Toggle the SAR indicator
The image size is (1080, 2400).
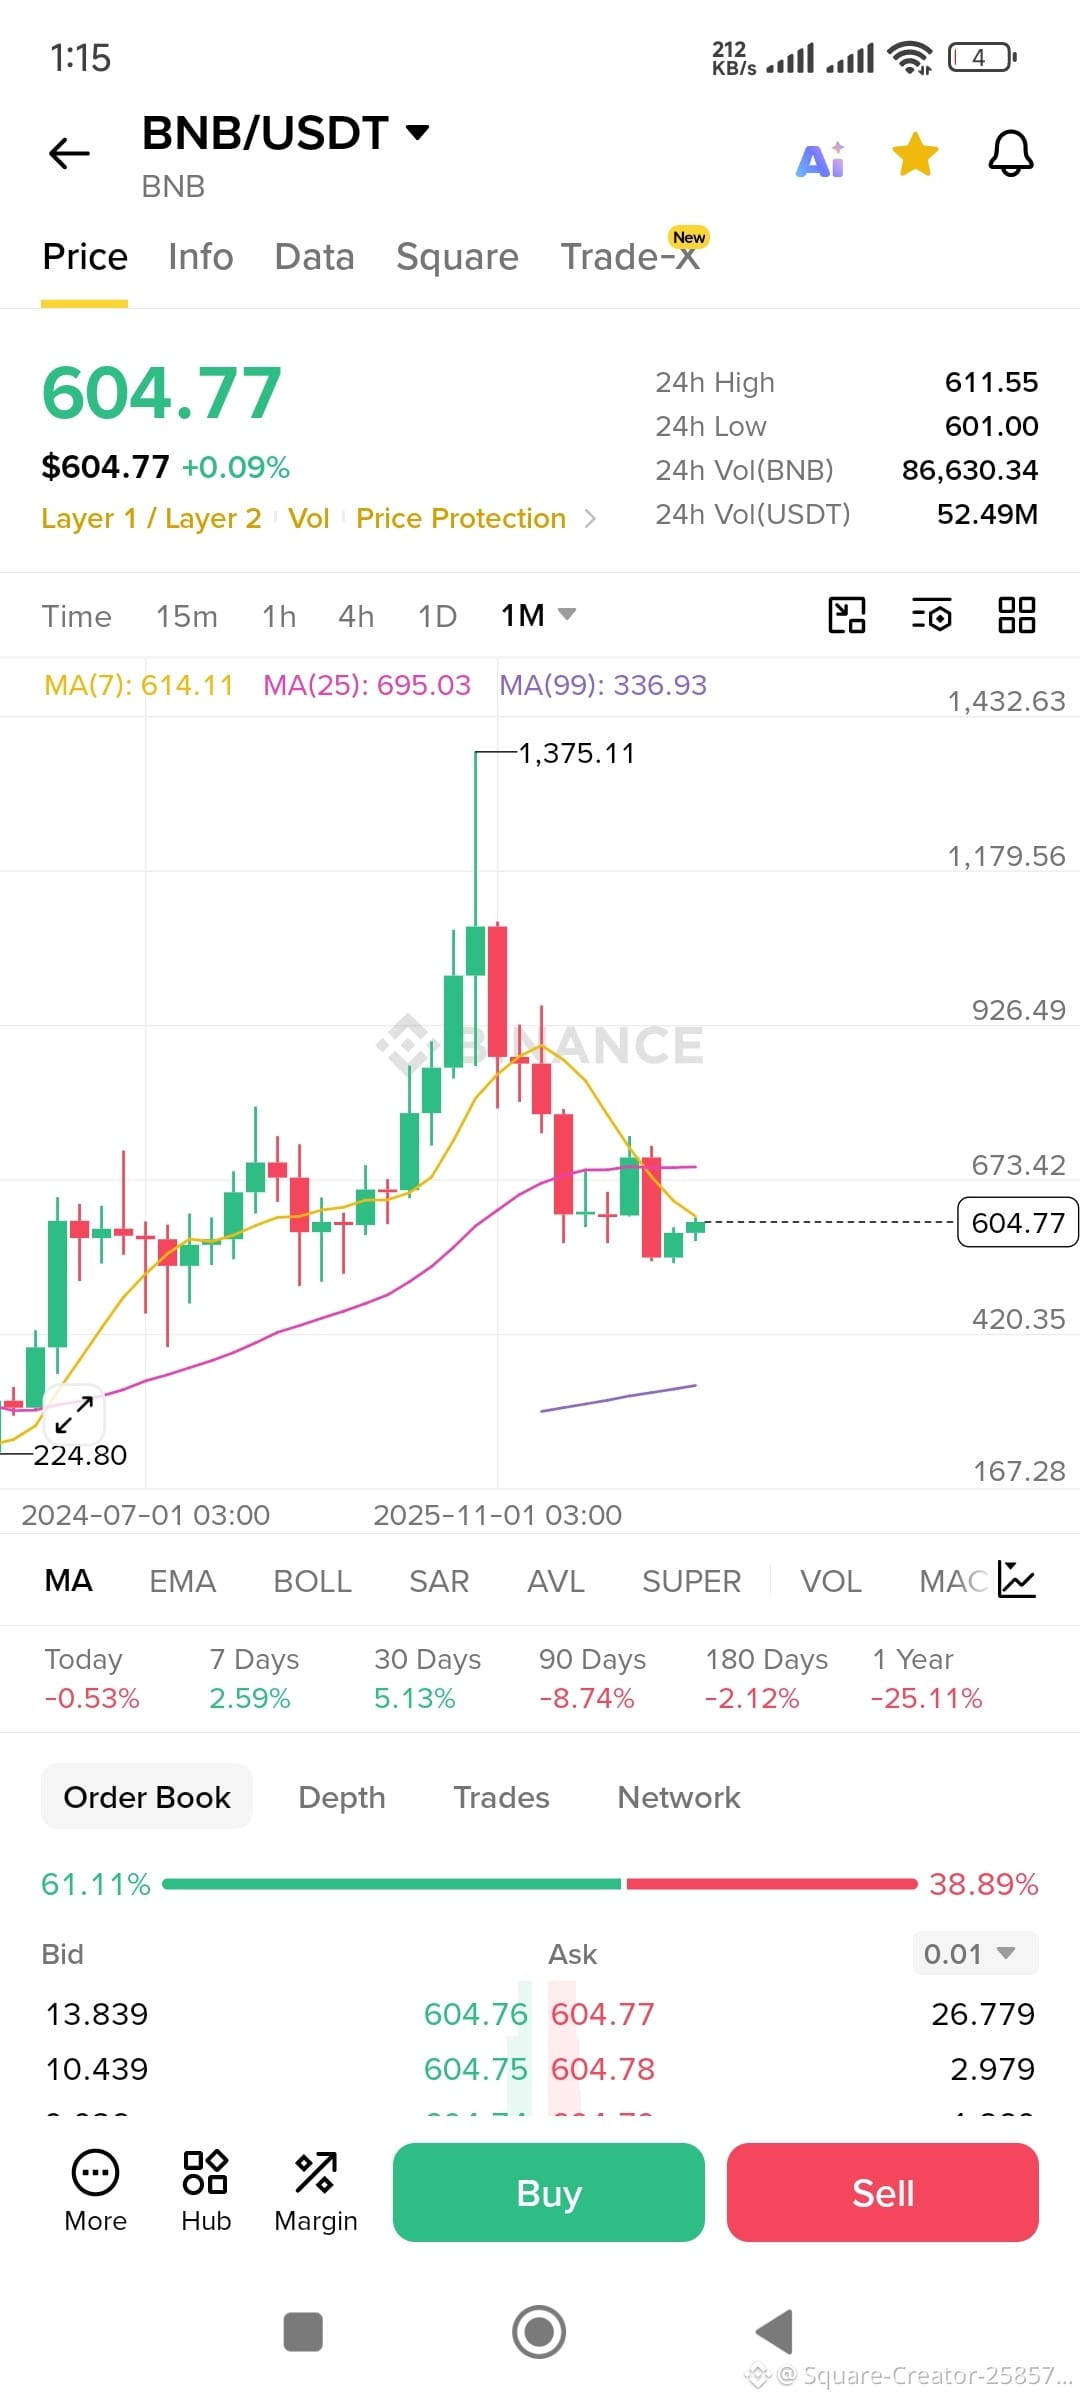(439, 1581)
